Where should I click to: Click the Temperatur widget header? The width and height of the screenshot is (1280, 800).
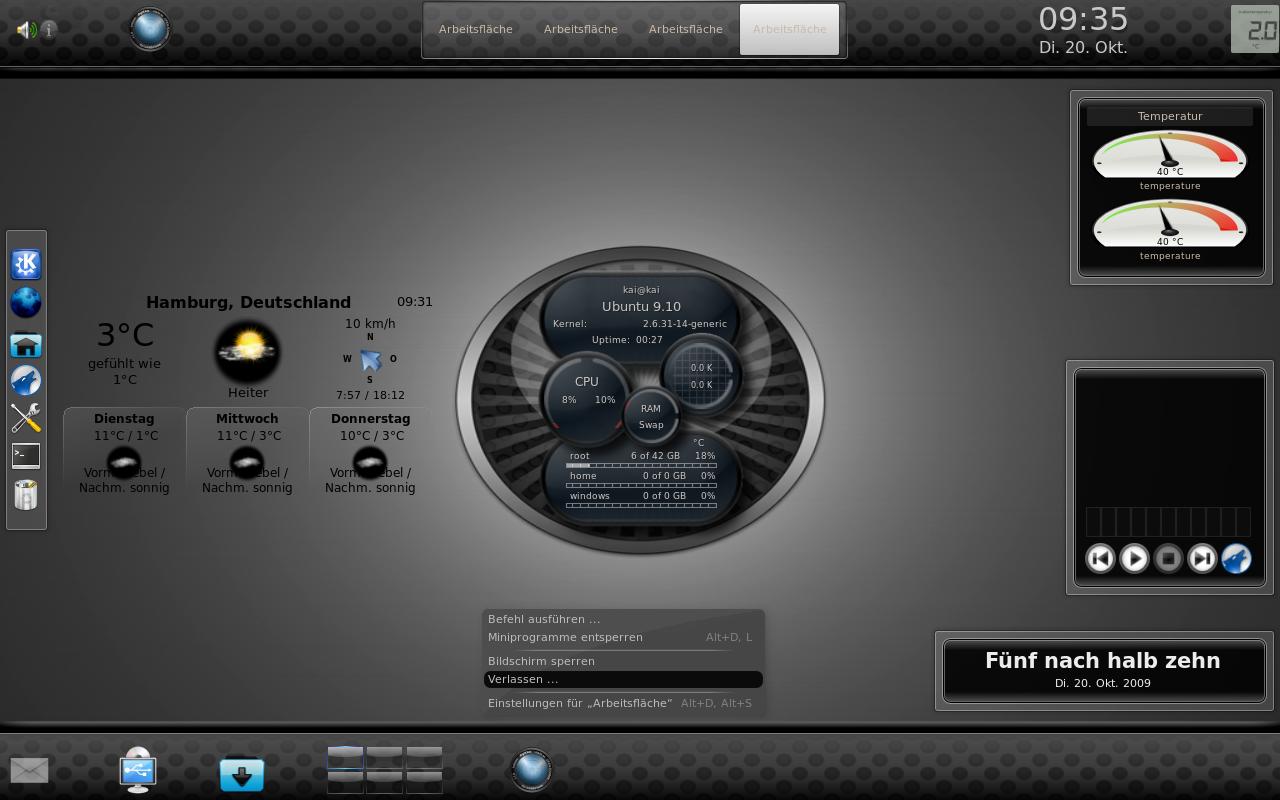(x=1170, y=116)
